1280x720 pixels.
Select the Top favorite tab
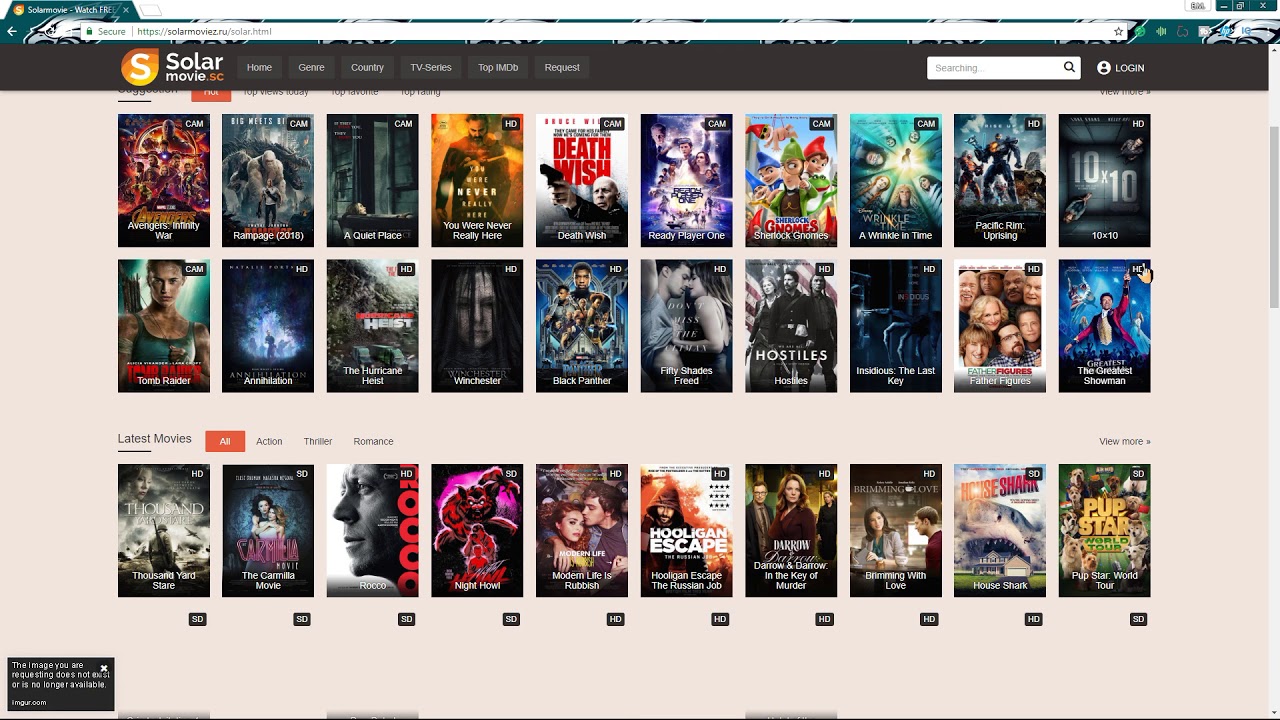pyautogui.click(x=355, y=92)
